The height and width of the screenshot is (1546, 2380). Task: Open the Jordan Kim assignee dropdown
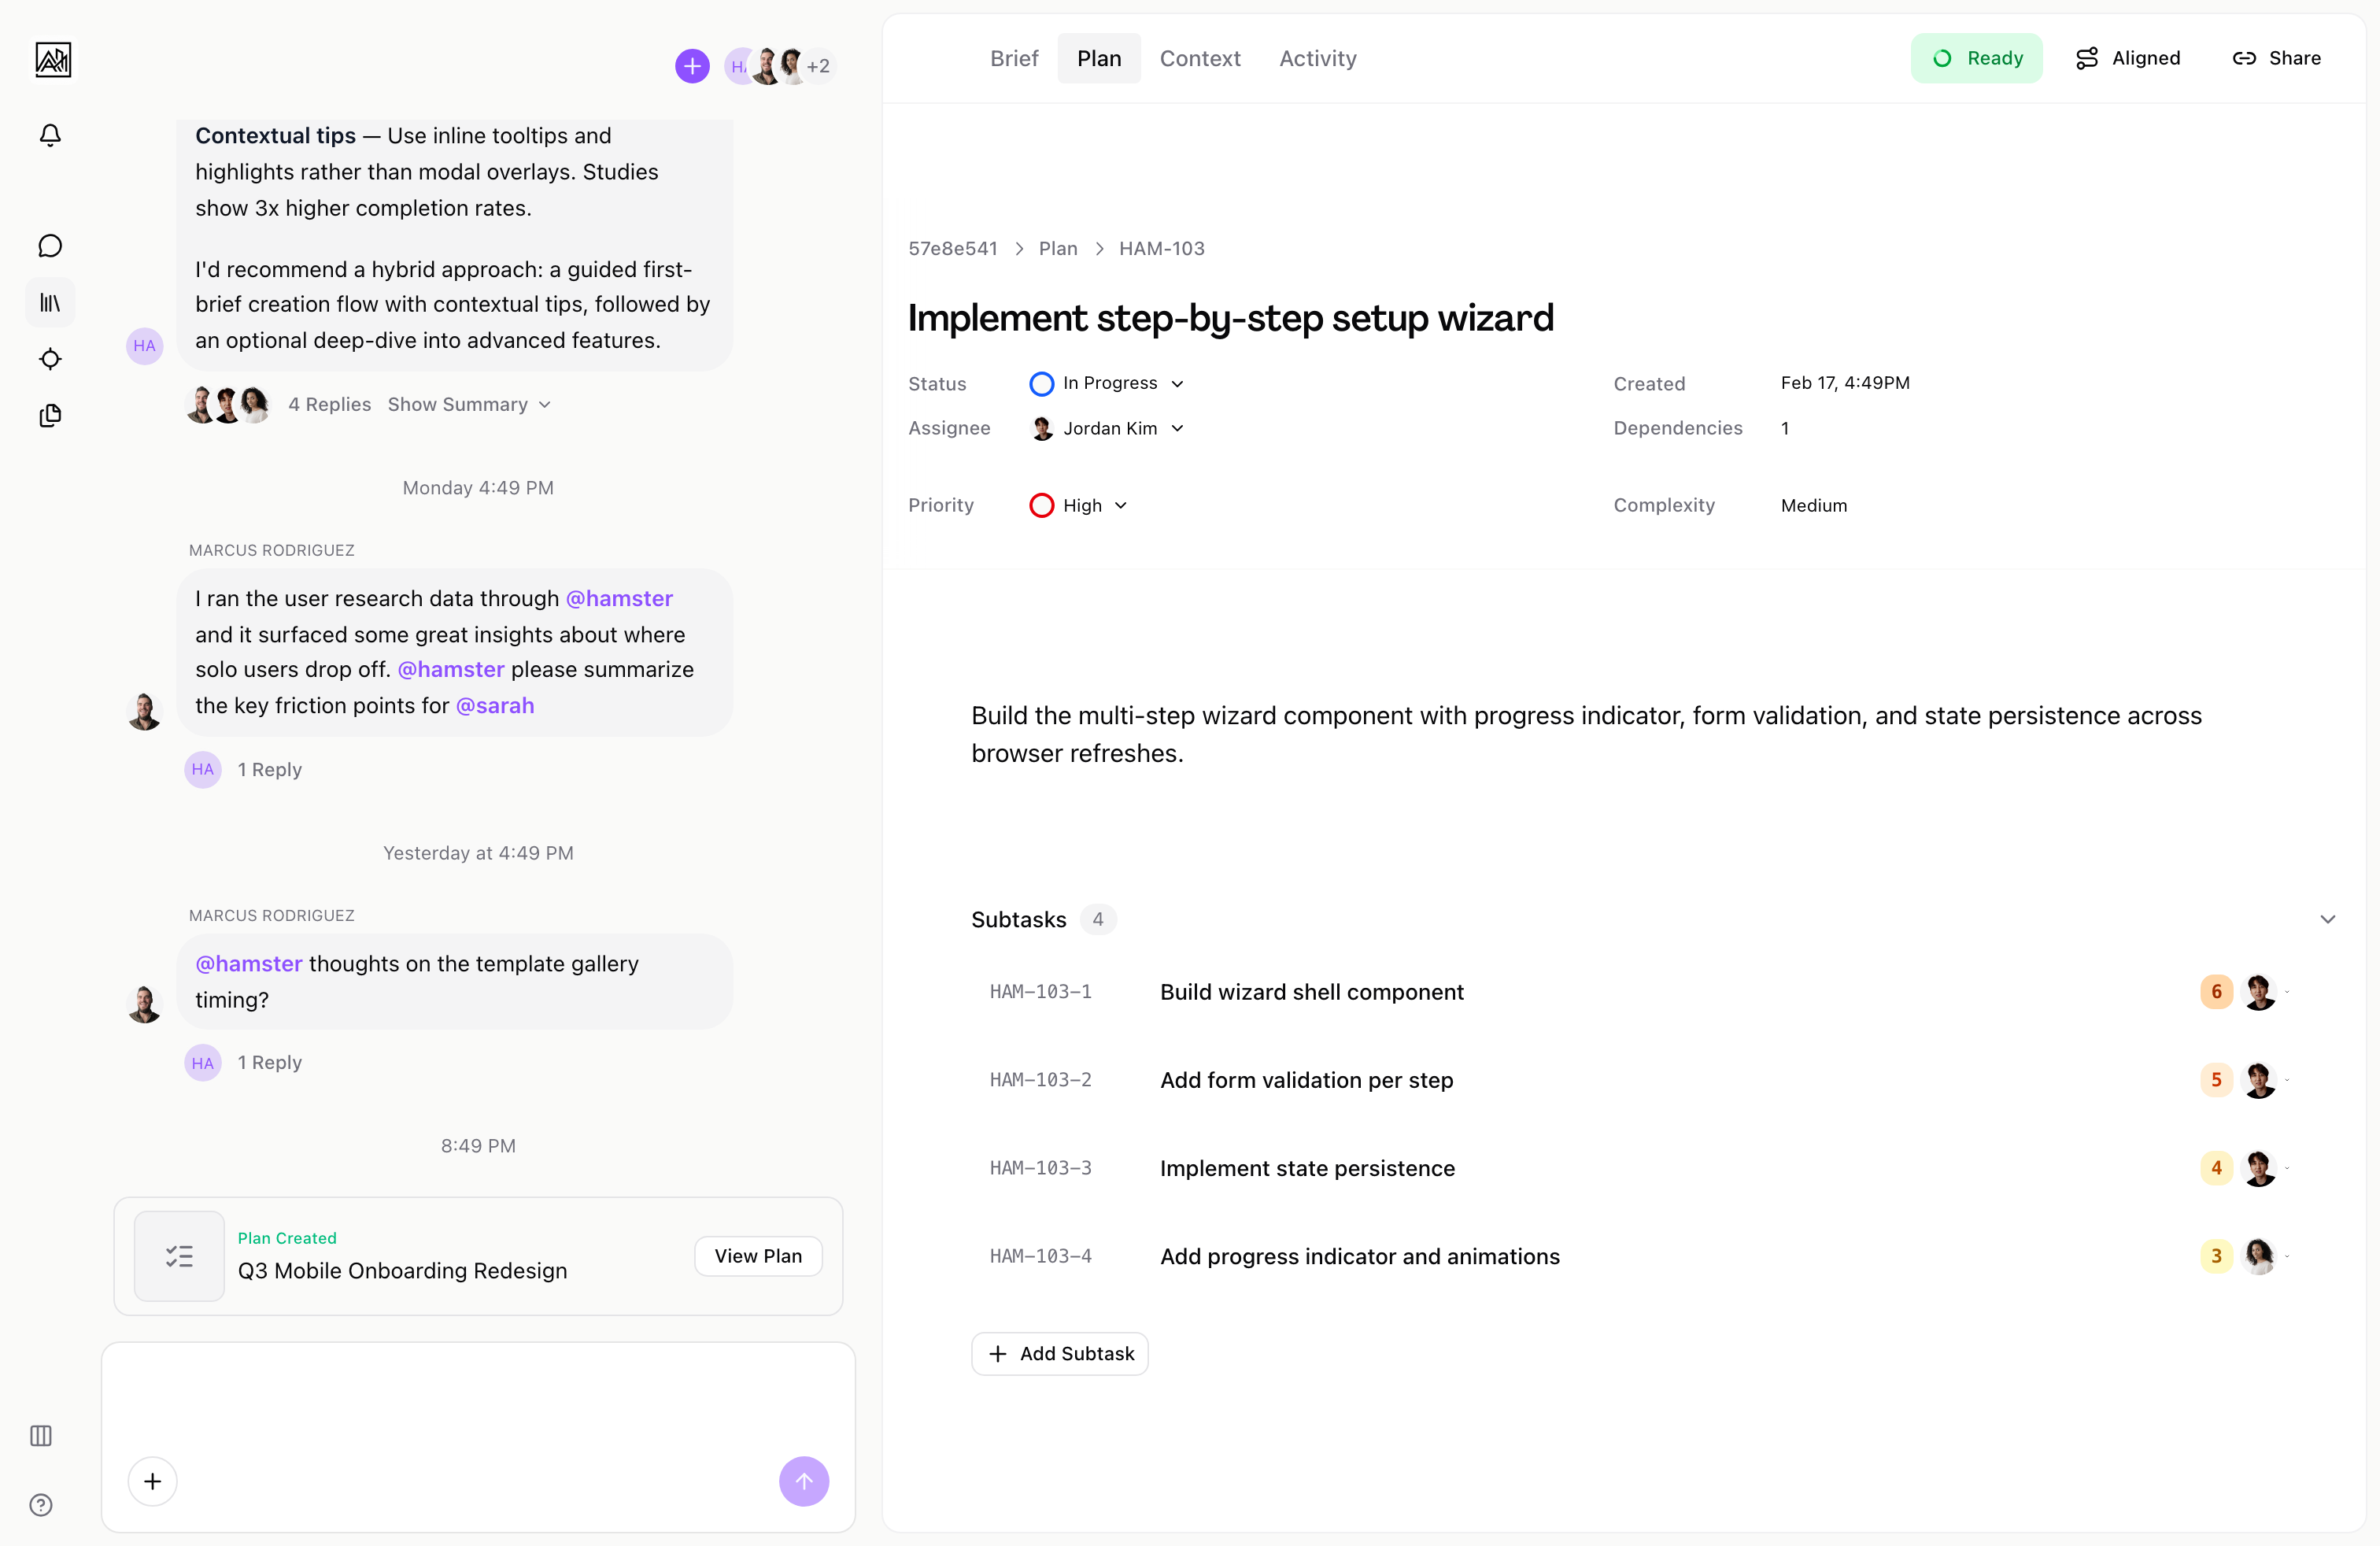pyautogui.click(x=1108, y=428)
